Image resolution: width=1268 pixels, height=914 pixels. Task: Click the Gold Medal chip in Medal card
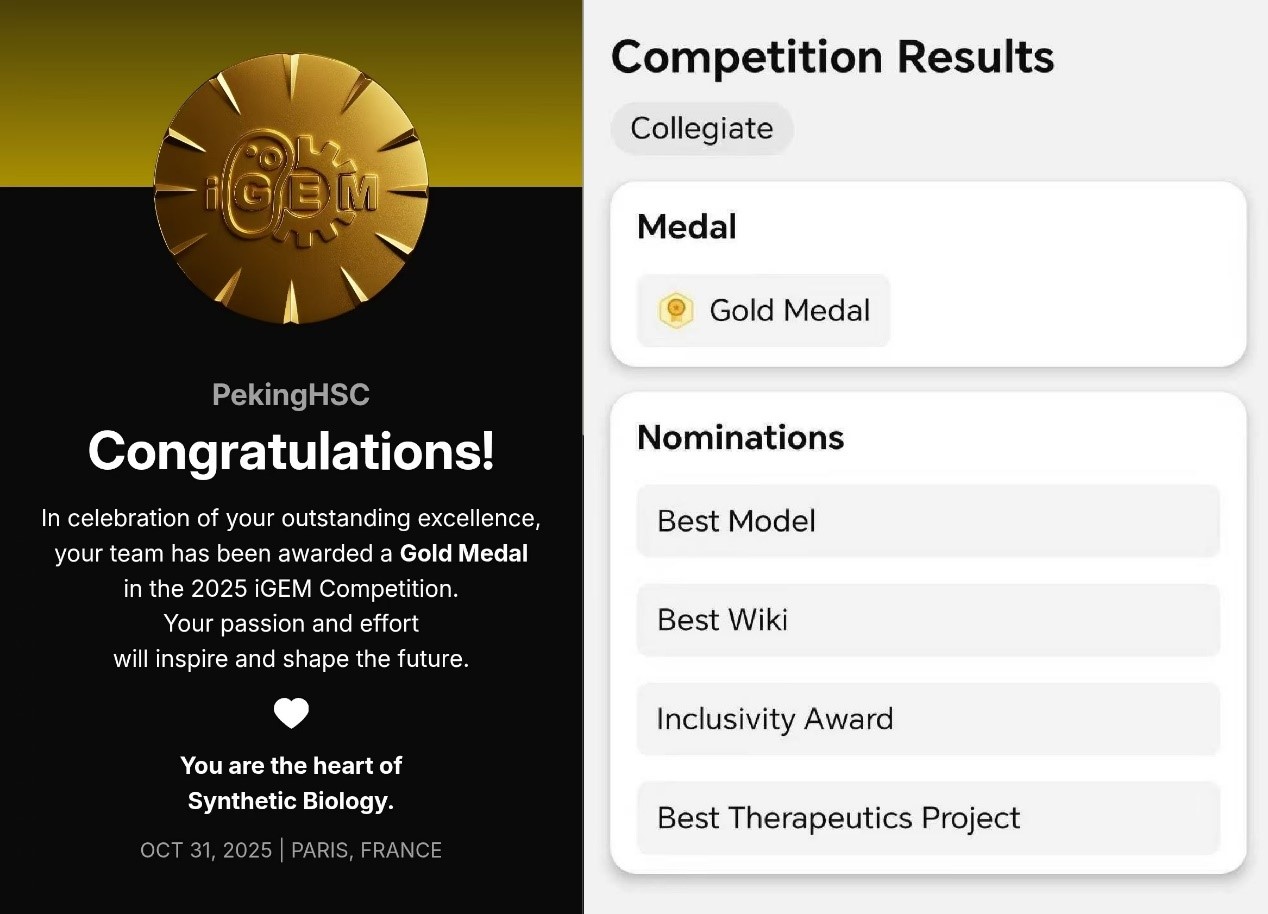tap(764, 310)
